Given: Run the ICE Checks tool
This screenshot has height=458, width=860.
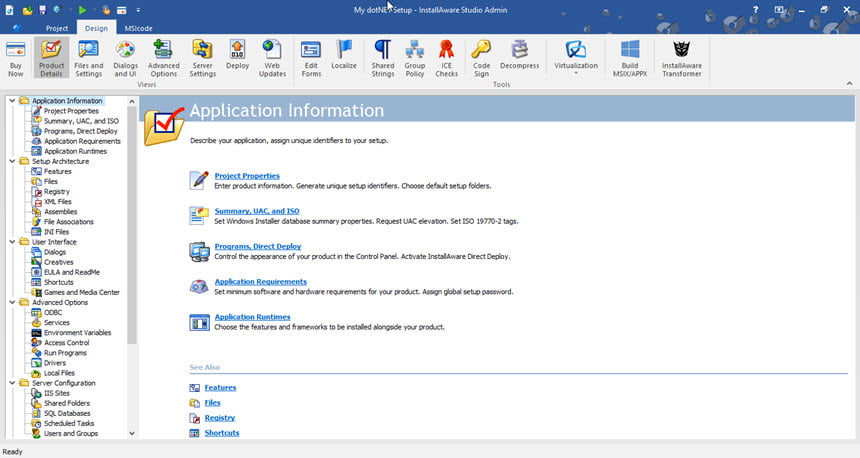Looking at the screenshot, I should 446,58.
